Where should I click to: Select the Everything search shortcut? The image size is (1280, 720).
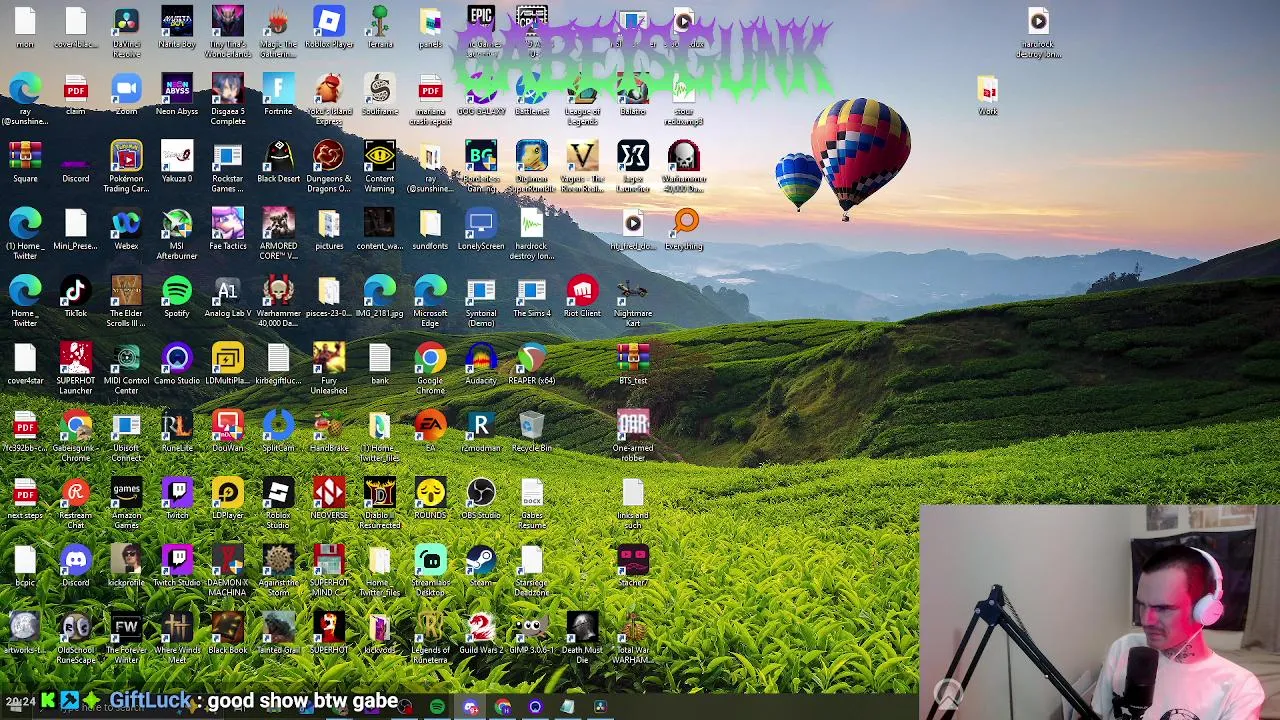coord(685,230)
